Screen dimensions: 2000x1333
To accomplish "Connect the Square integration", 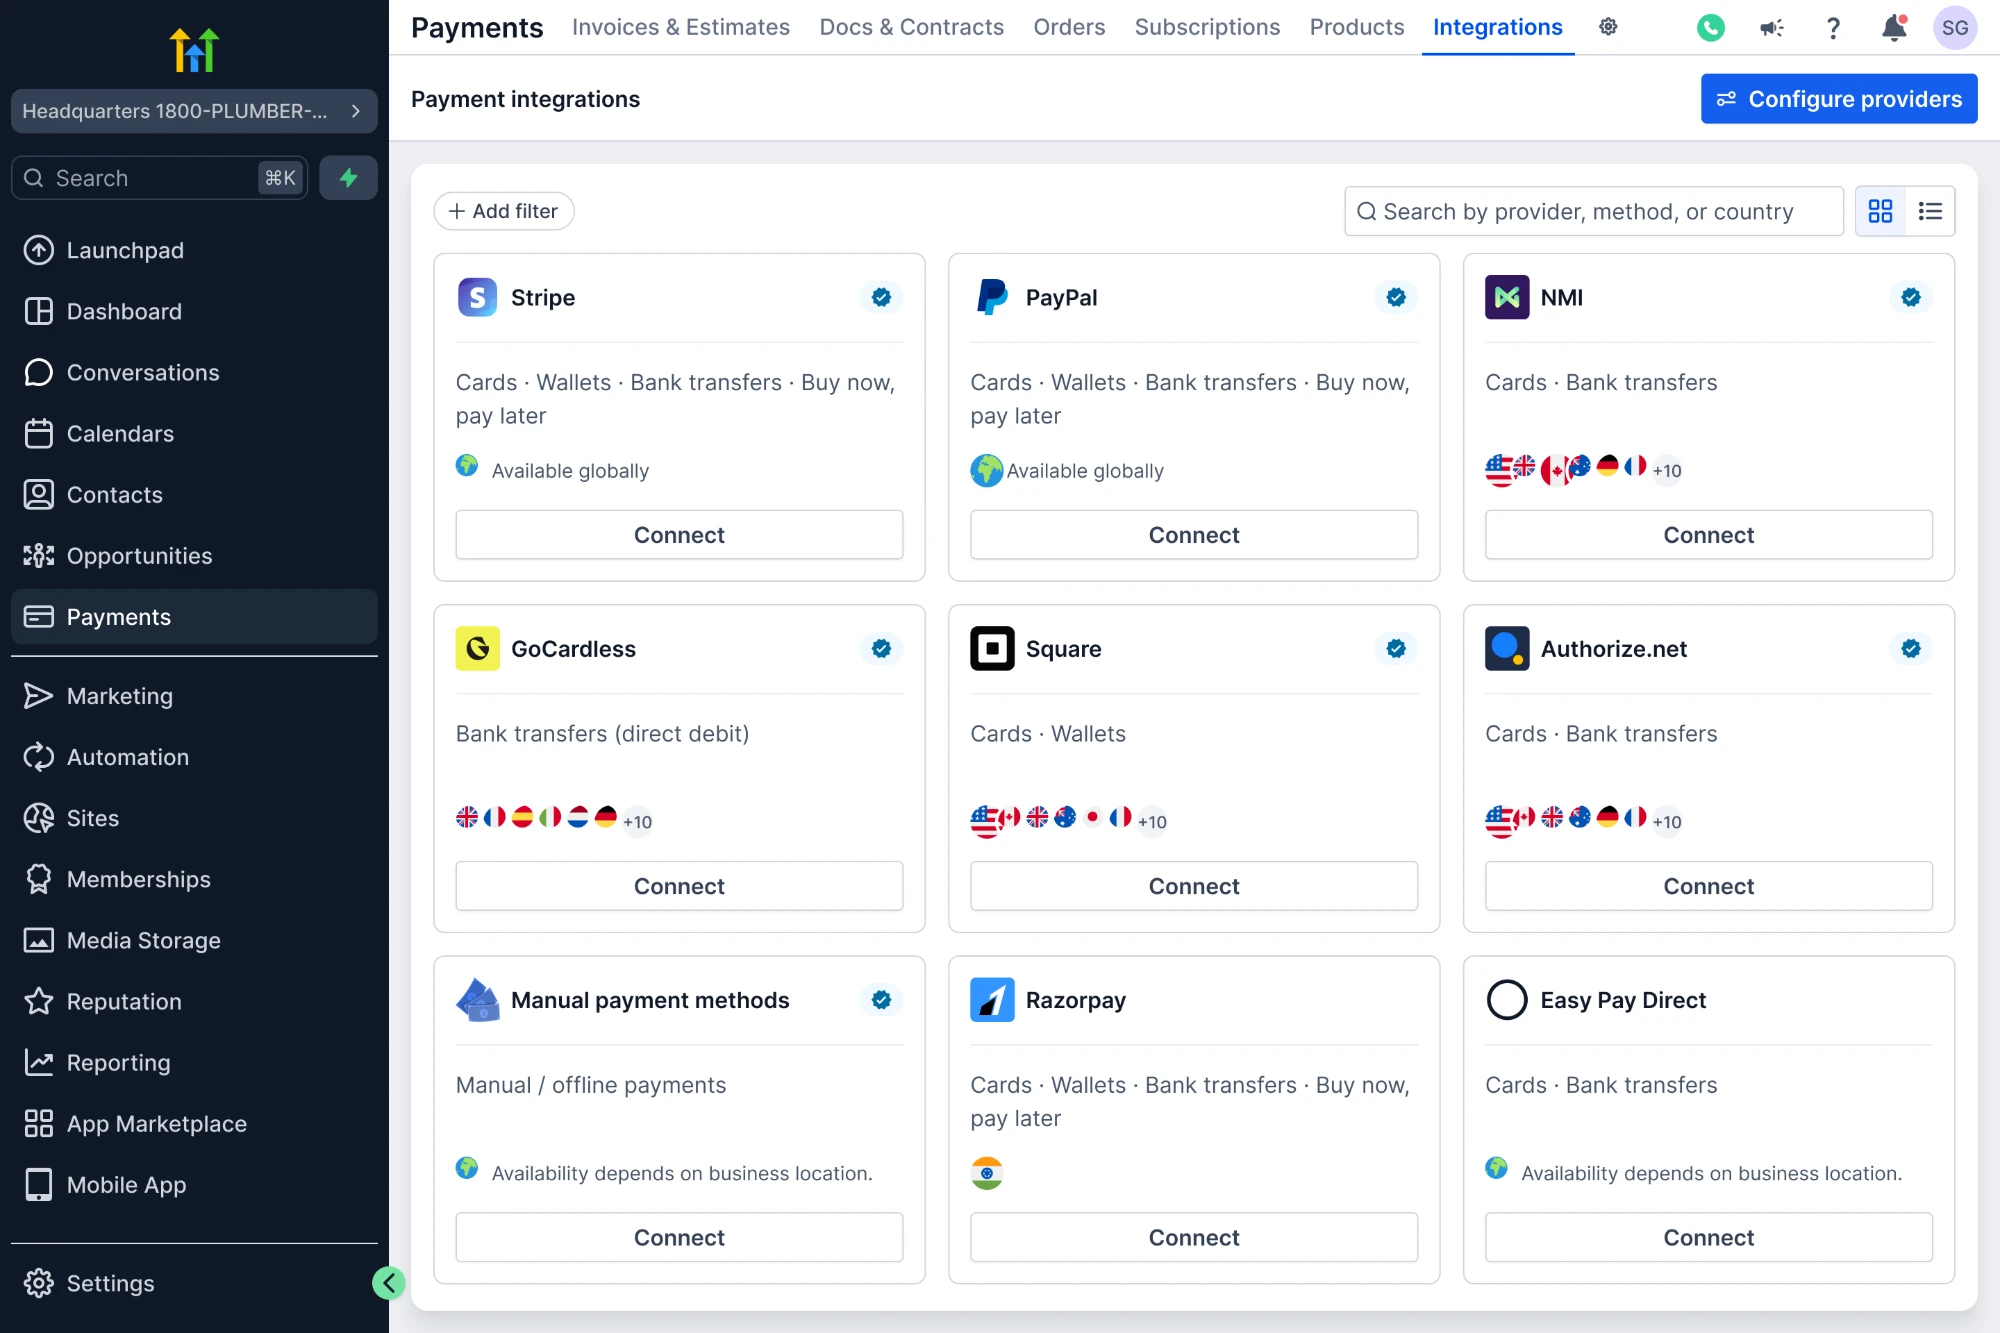I will (x=1194, y=886).
